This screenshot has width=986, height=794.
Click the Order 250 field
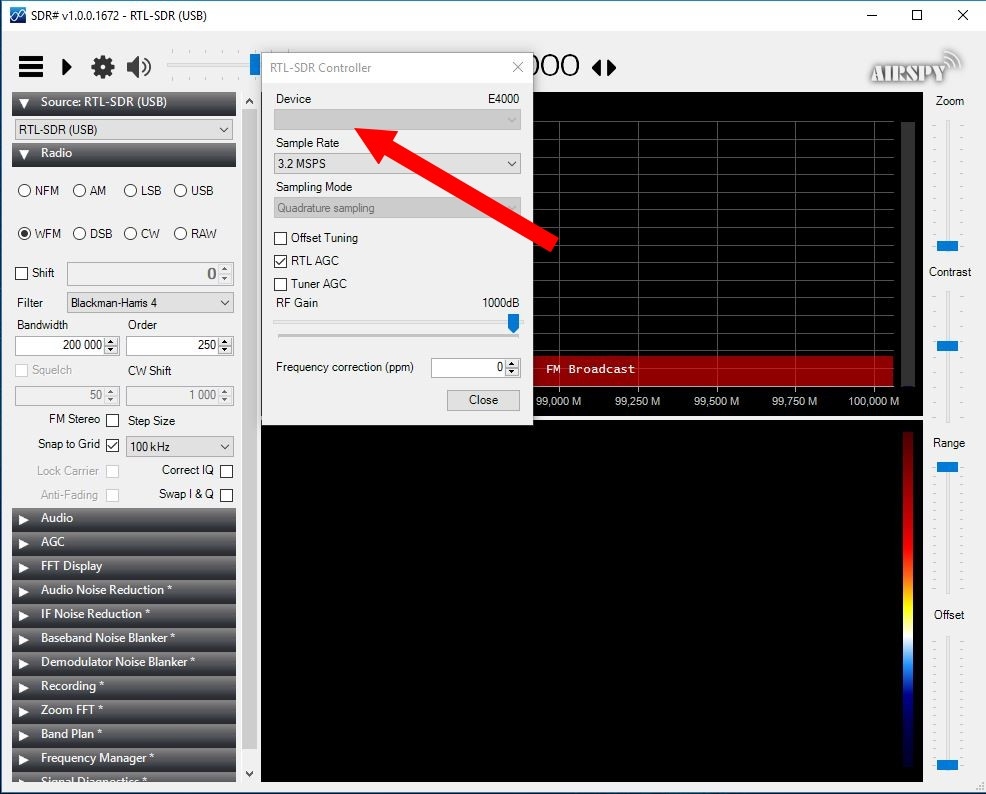click(x=172, y=345)
